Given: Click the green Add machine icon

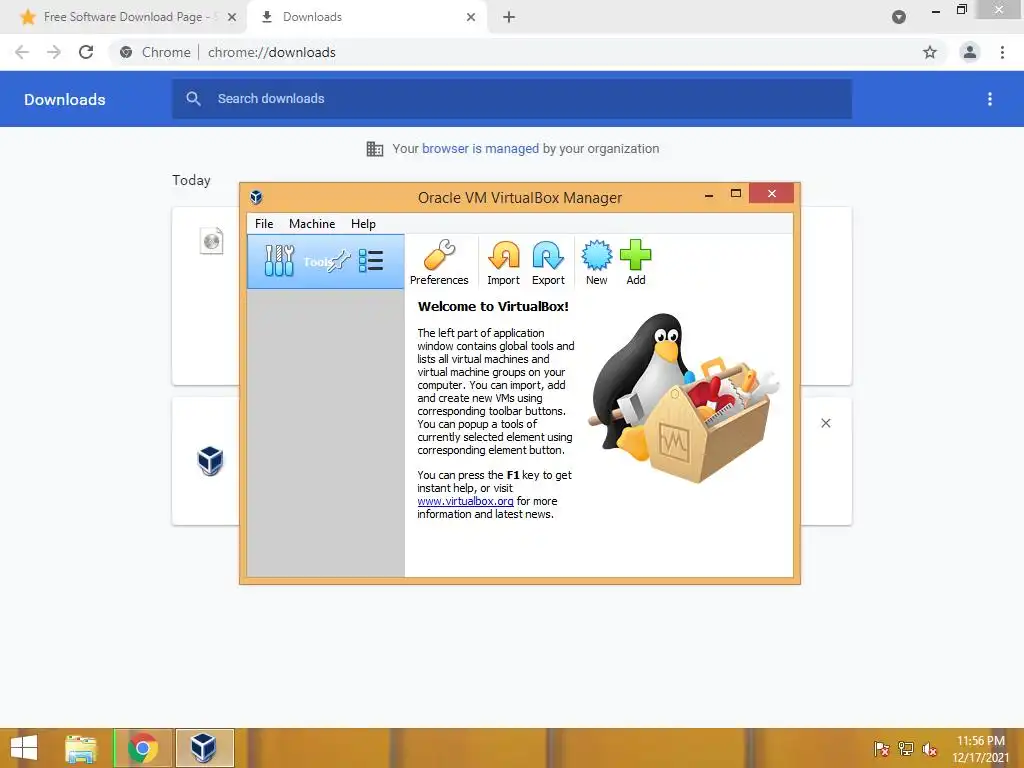Looking at the screenshot, I should click(635, 255).
